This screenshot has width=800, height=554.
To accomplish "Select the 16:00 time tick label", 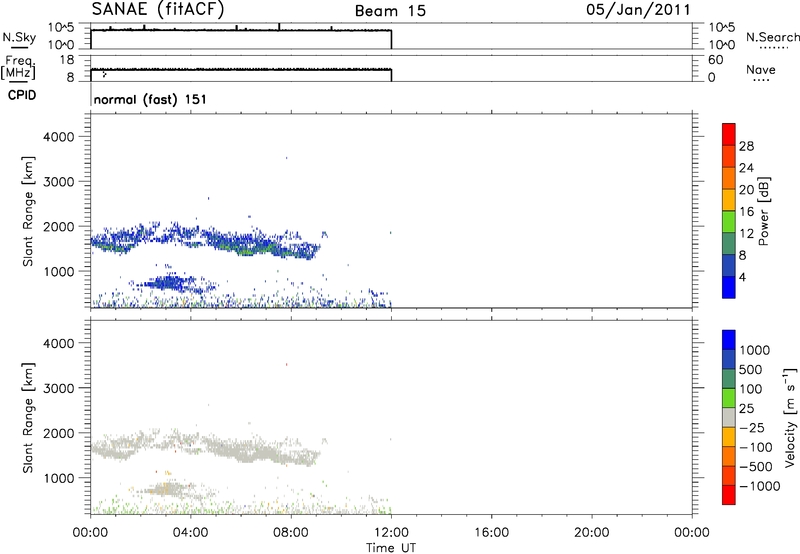I will click(491, 533).
